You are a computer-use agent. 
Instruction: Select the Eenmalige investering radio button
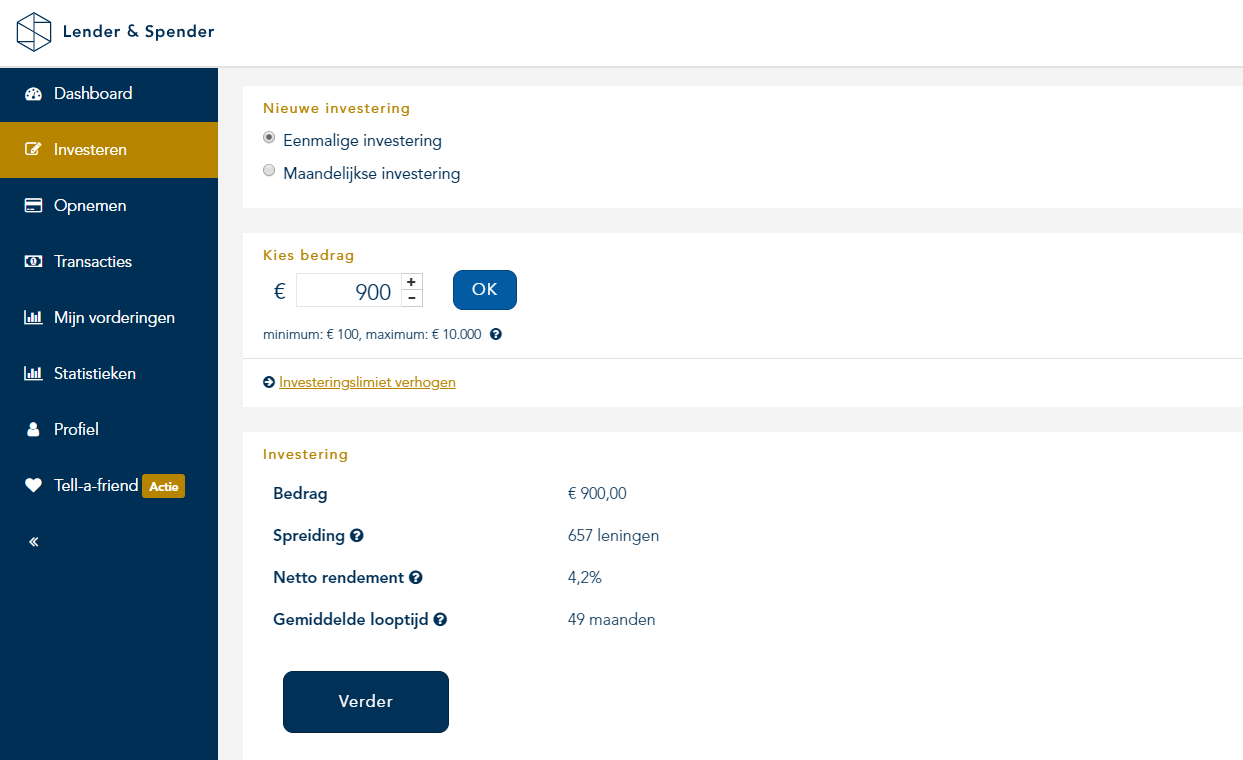pyautogui.click(x=269, y=138)
